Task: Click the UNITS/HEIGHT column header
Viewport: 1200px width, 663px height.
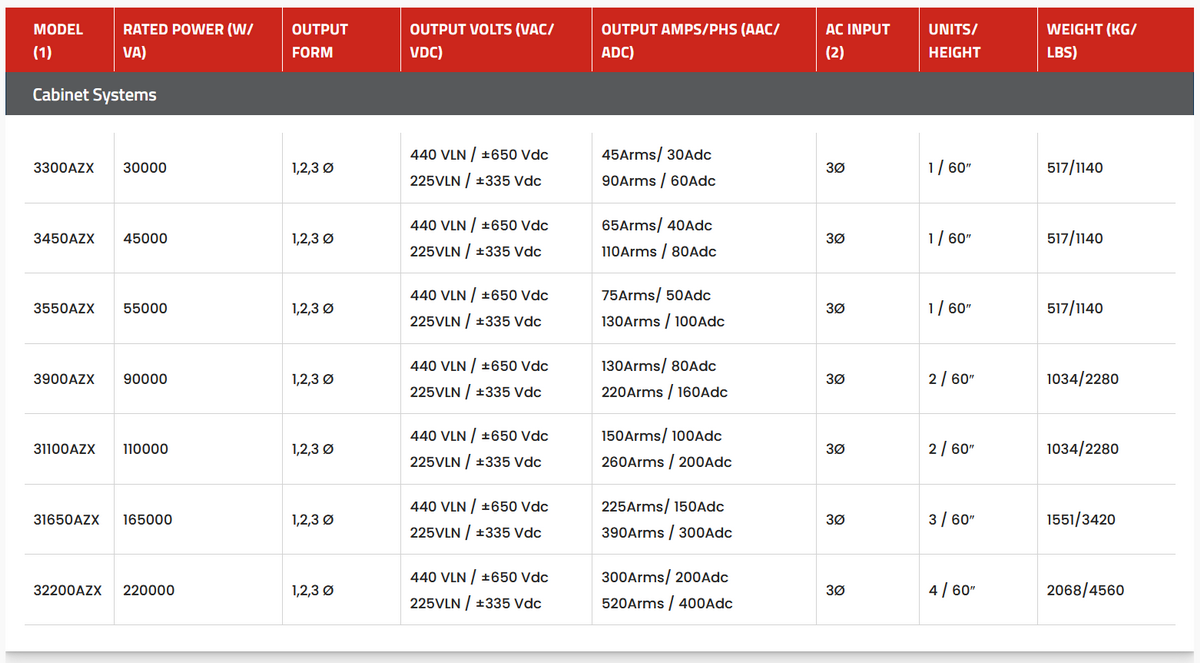Action: (x=954, y=41)
